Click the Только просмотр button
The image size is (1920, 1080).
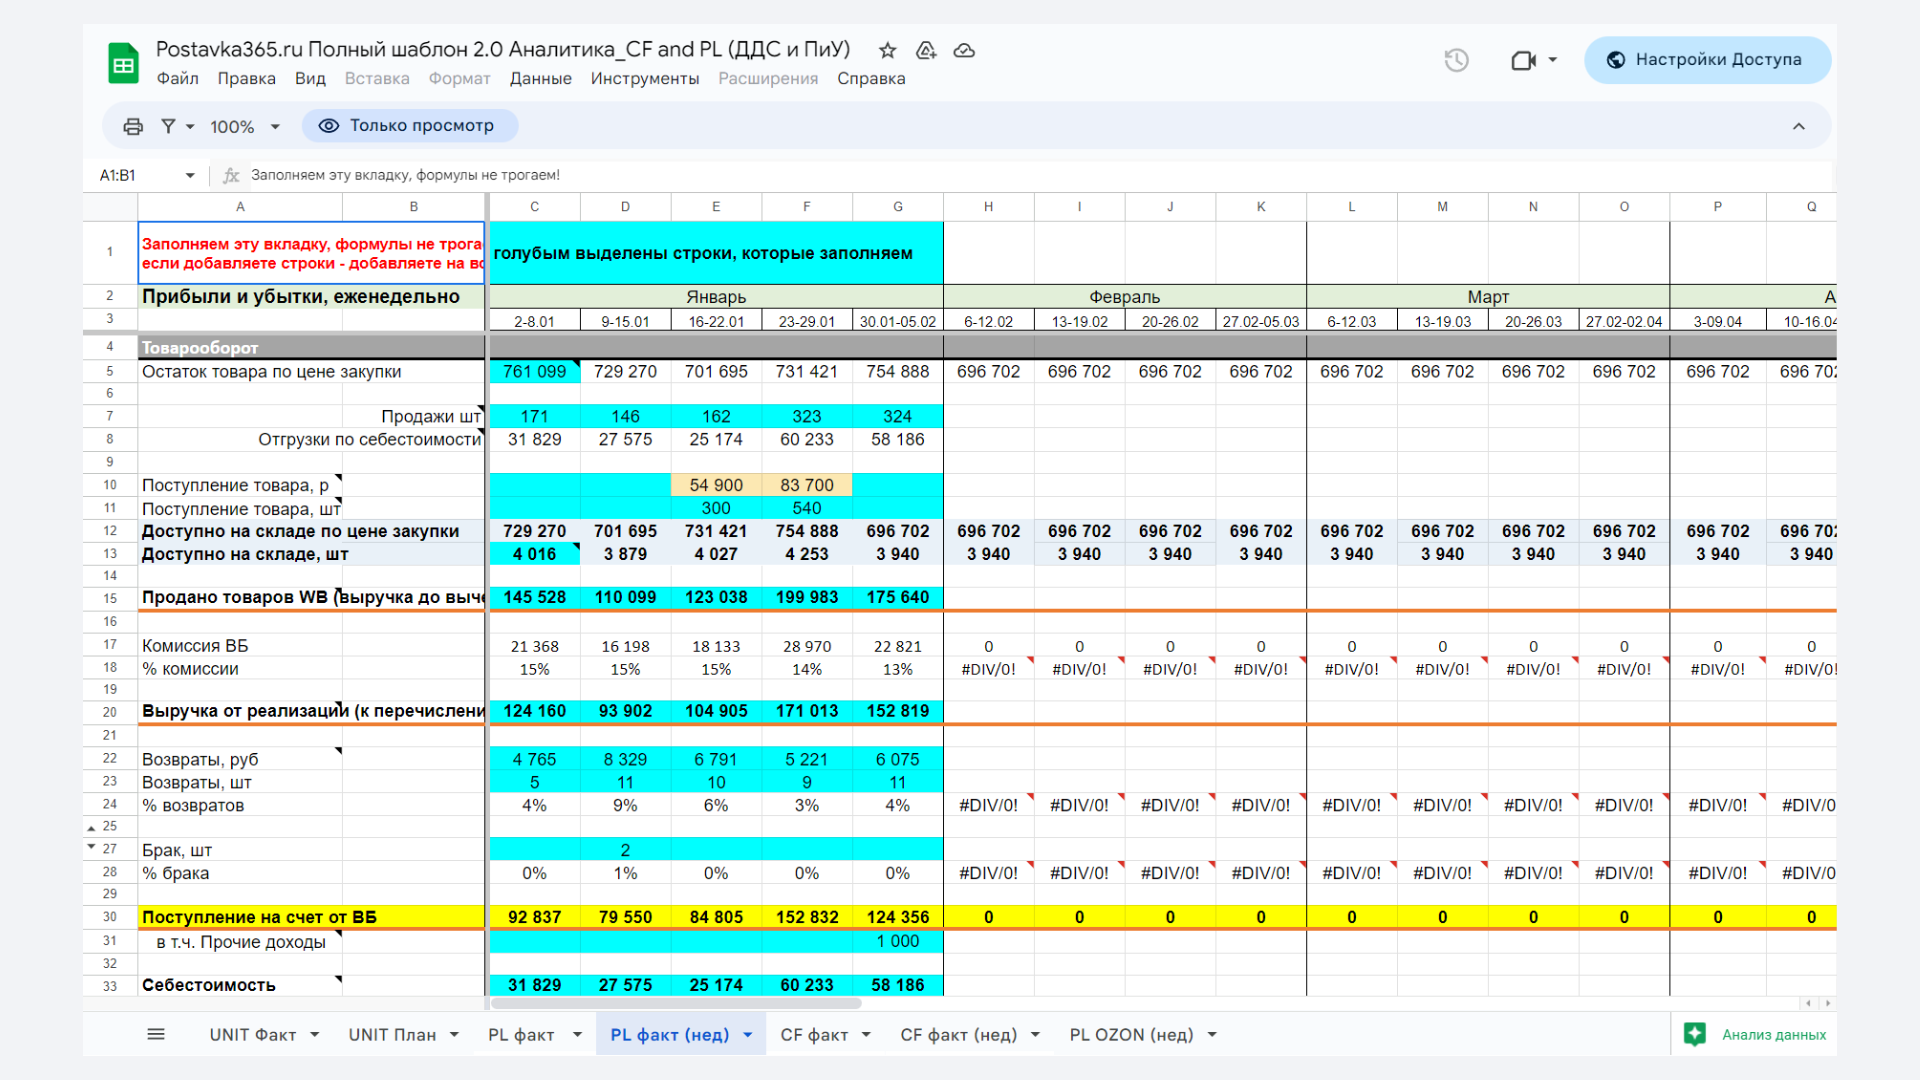(x=410, y=126)
